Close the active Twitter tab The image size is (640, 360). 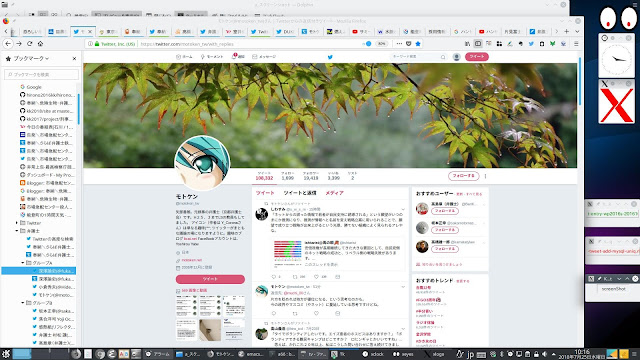pos(90,31)
